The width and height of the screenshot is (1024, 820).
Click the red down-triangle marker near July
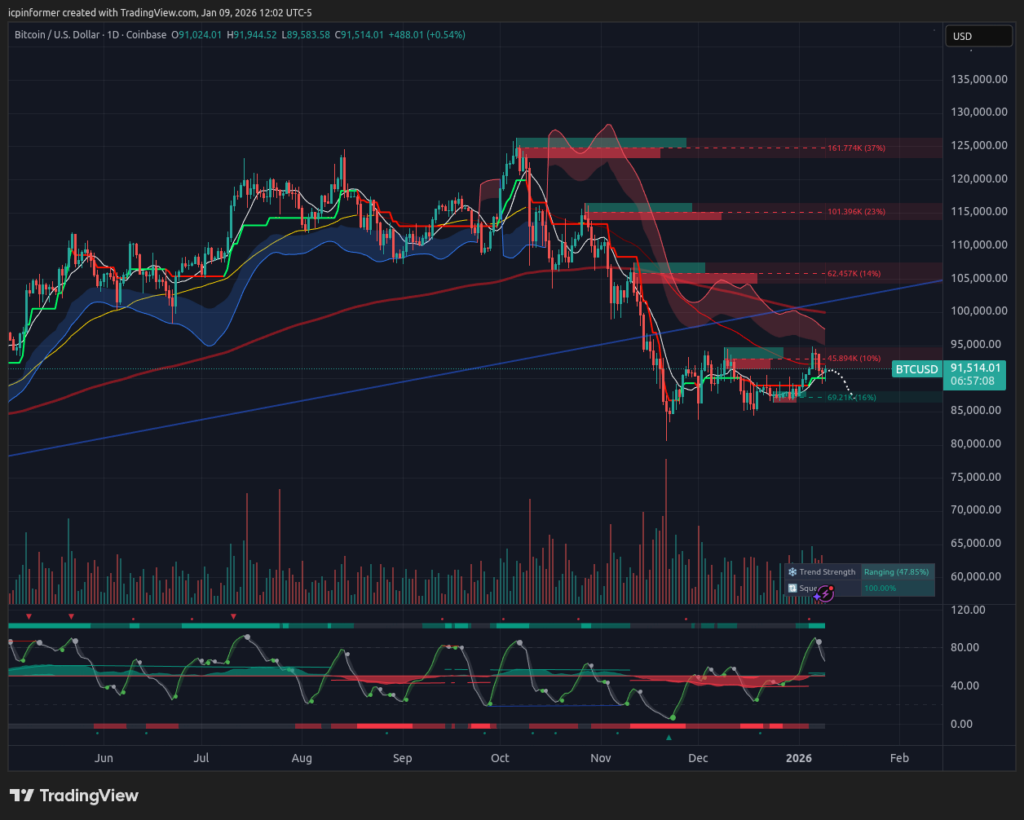(x=233, y=616)
